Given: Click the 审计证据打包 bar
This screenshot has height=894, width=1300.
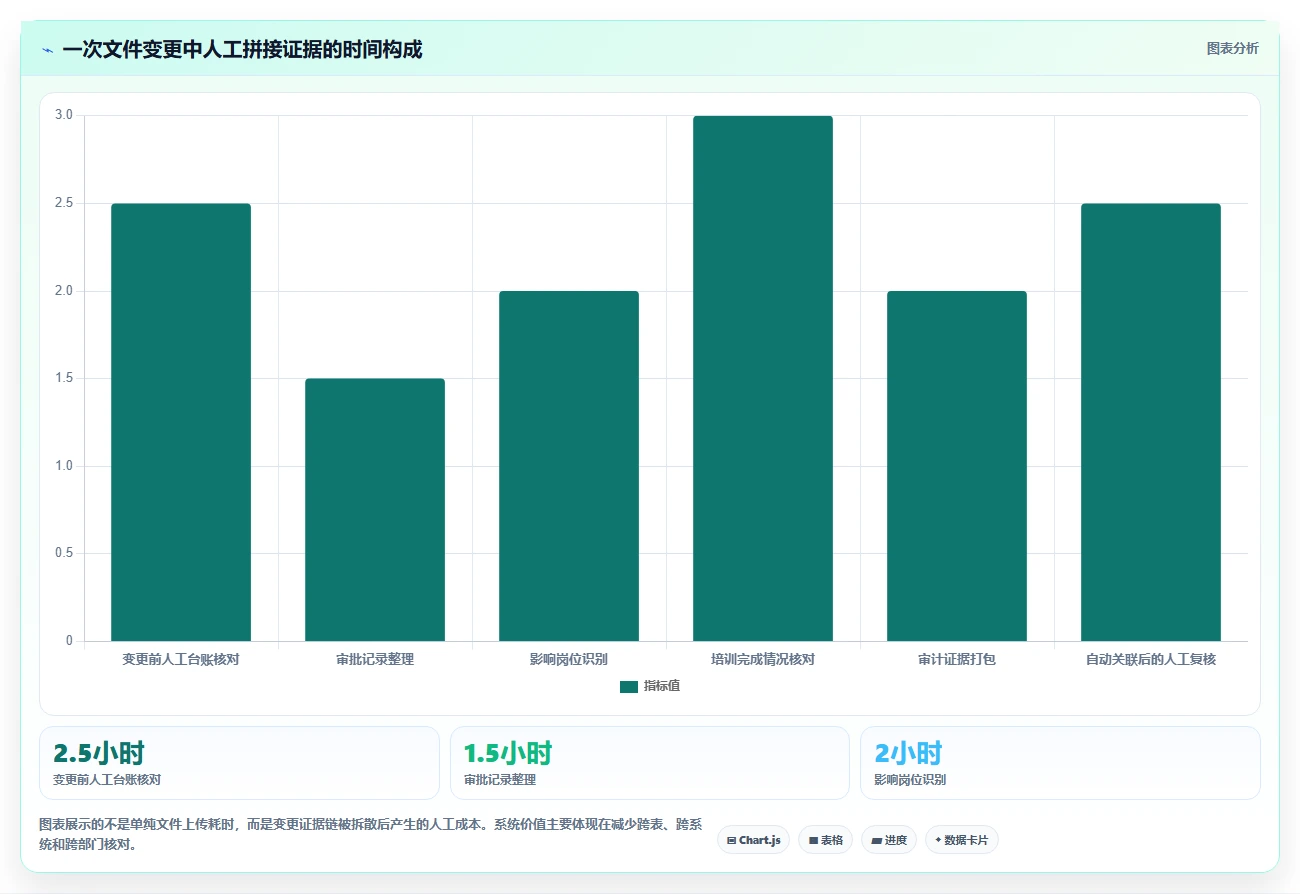Looking at the screenshot, I should 957,466.
